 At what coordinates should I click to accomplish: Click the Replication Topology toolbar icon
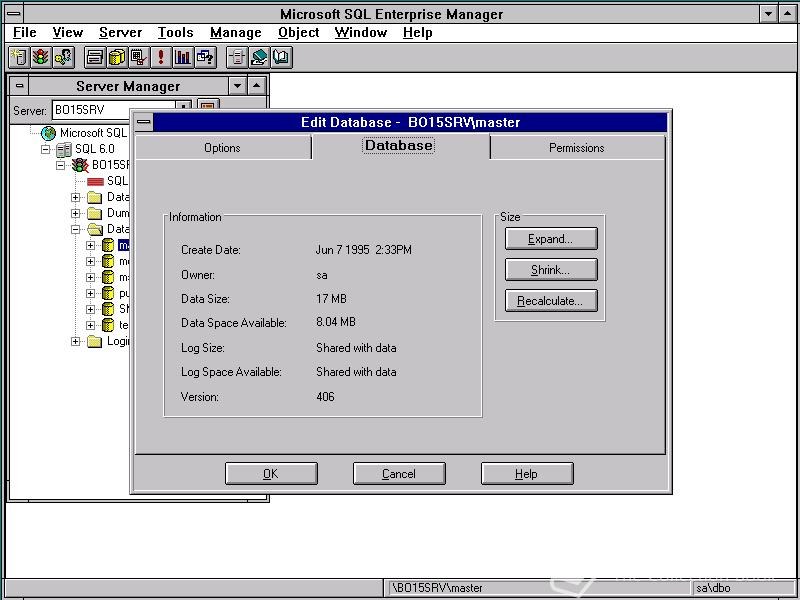click(237, 57)
